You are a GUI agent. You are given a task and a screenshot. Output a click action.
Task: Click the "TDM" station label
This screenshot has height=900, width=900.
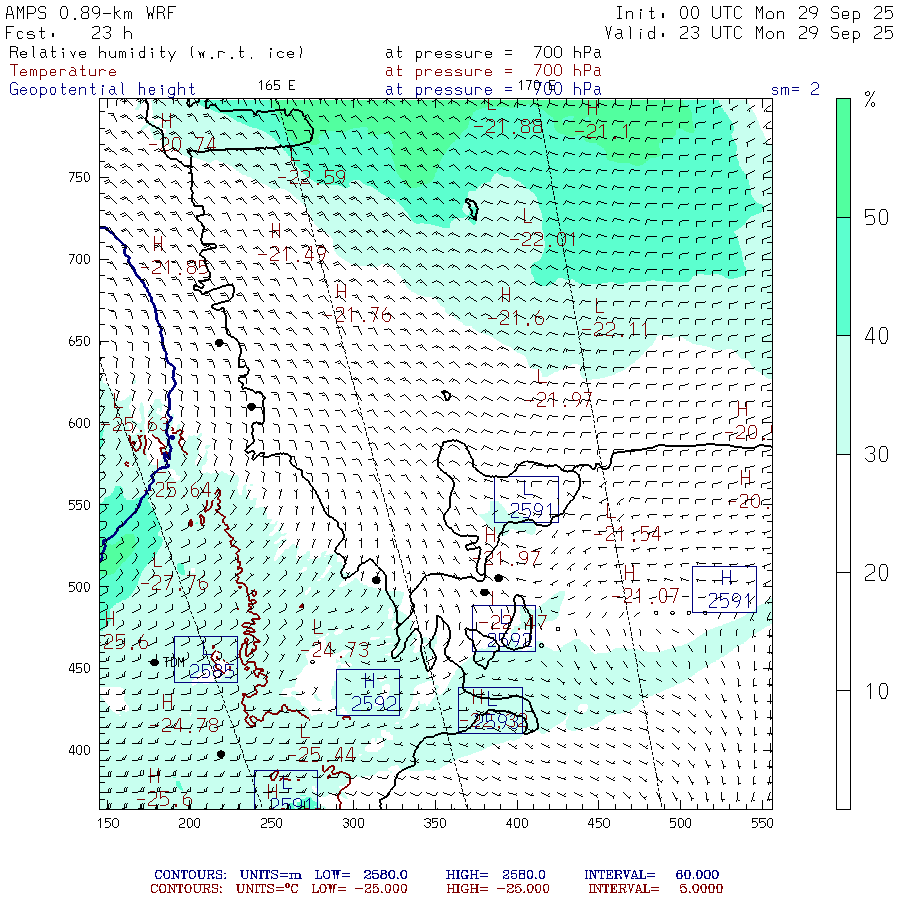174,662
